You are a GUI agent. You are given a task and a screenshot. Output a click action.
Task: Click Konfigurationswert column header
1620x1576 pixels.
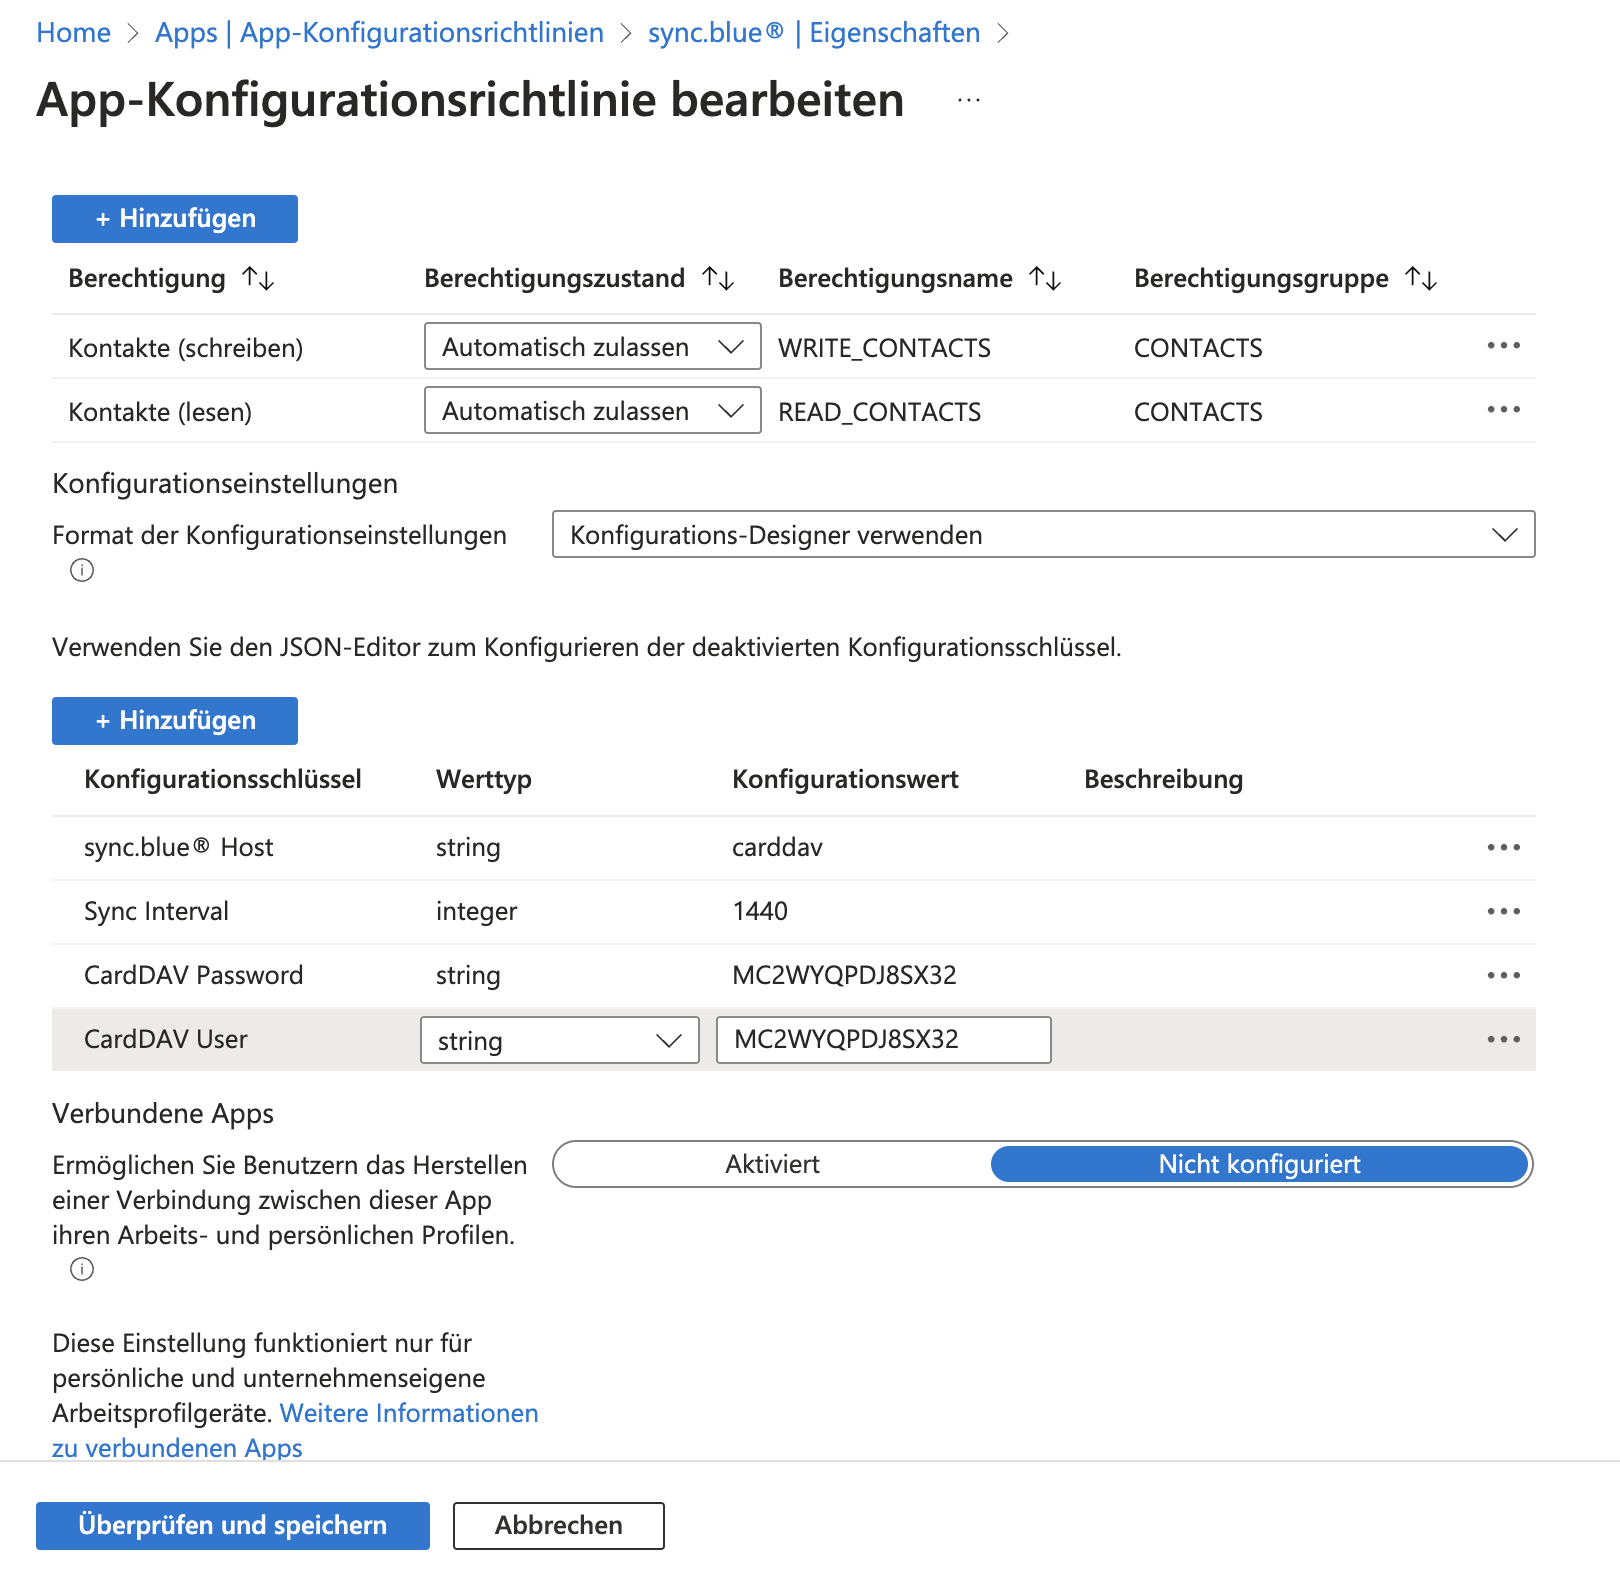(x=845, y=780)
